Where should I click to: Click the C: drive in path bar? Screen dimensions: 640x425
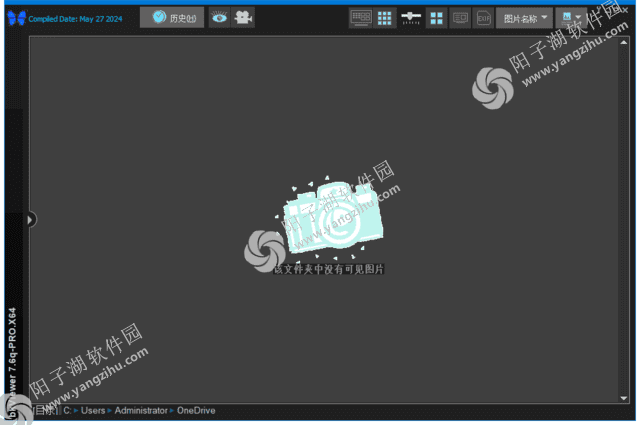tap(67, 410)
